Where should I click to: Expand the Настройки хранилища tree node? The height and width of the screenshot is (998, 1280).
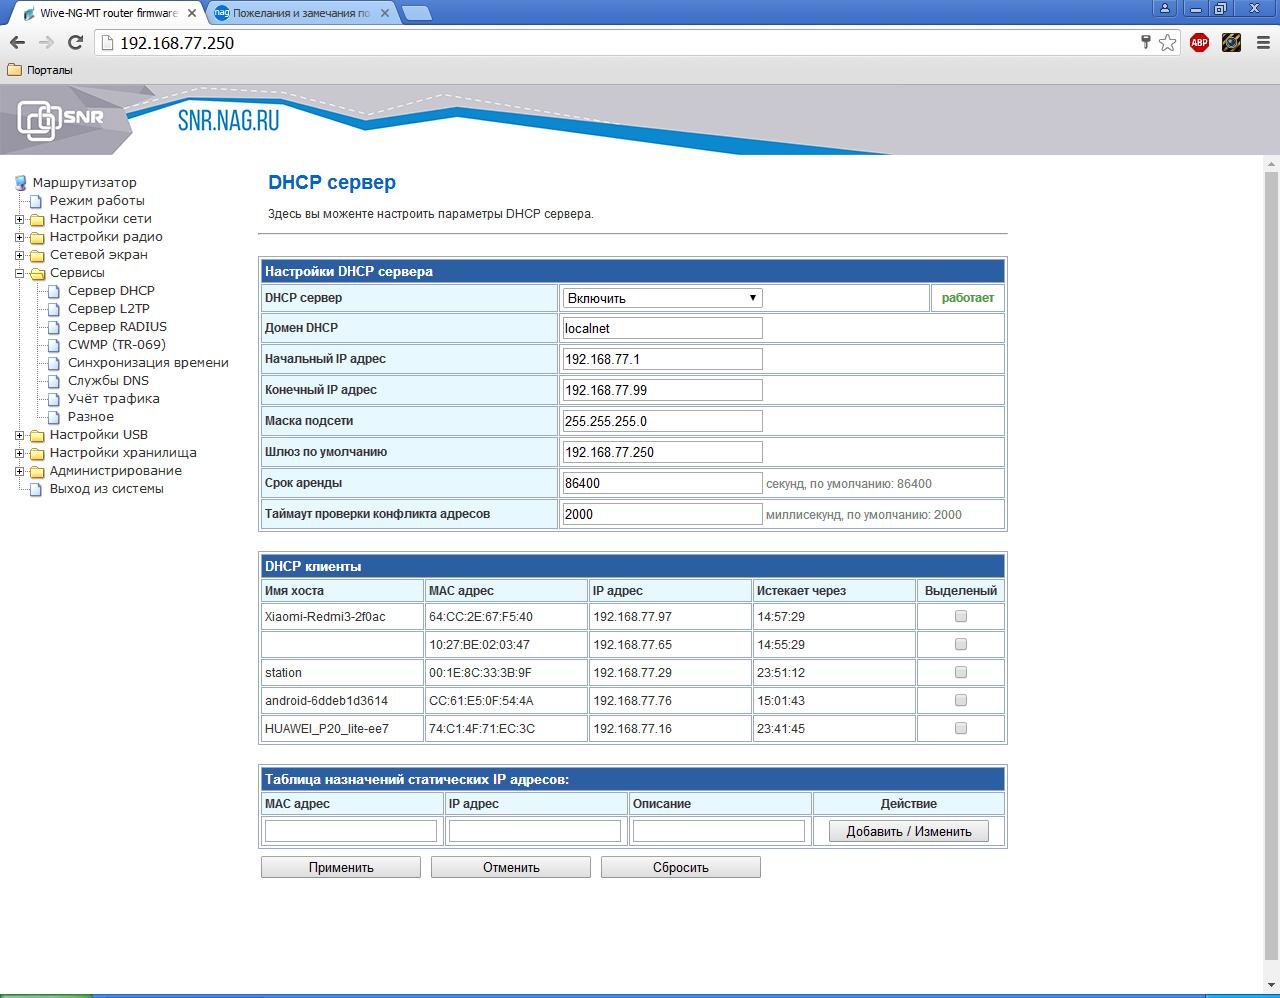19,453
